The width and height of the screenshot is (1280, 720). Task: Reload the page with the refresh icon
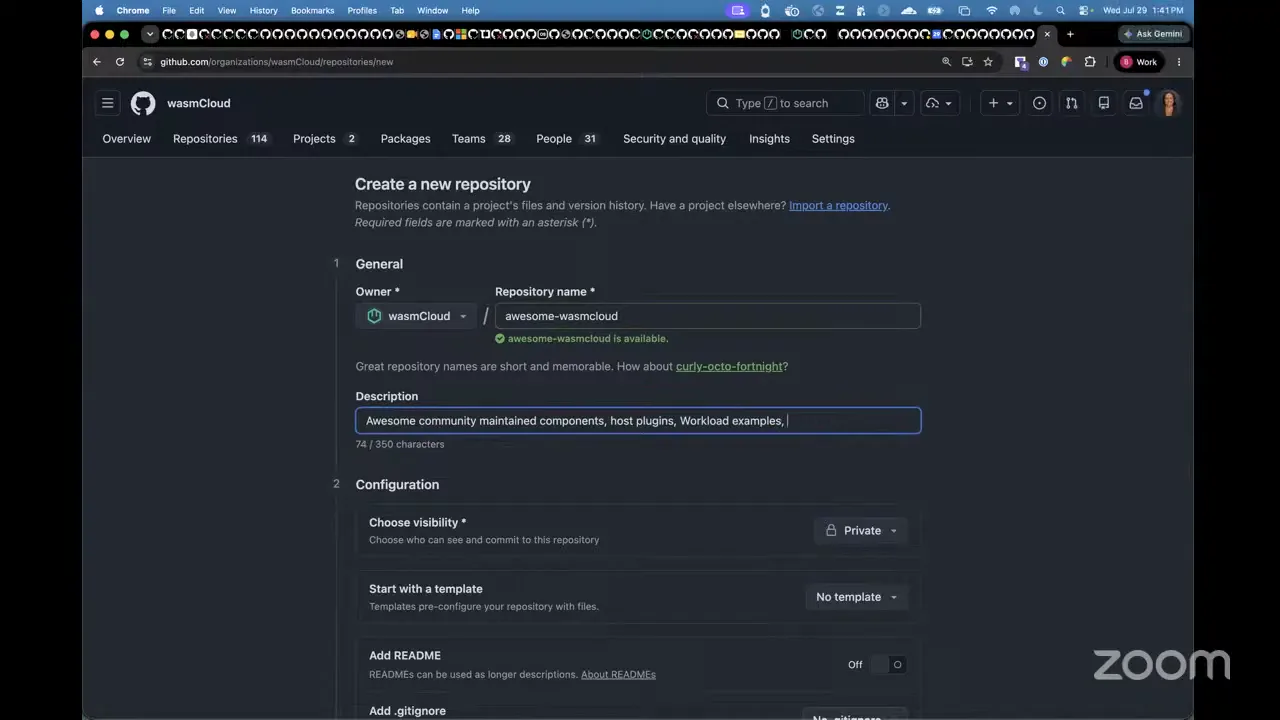coord(120,62)
